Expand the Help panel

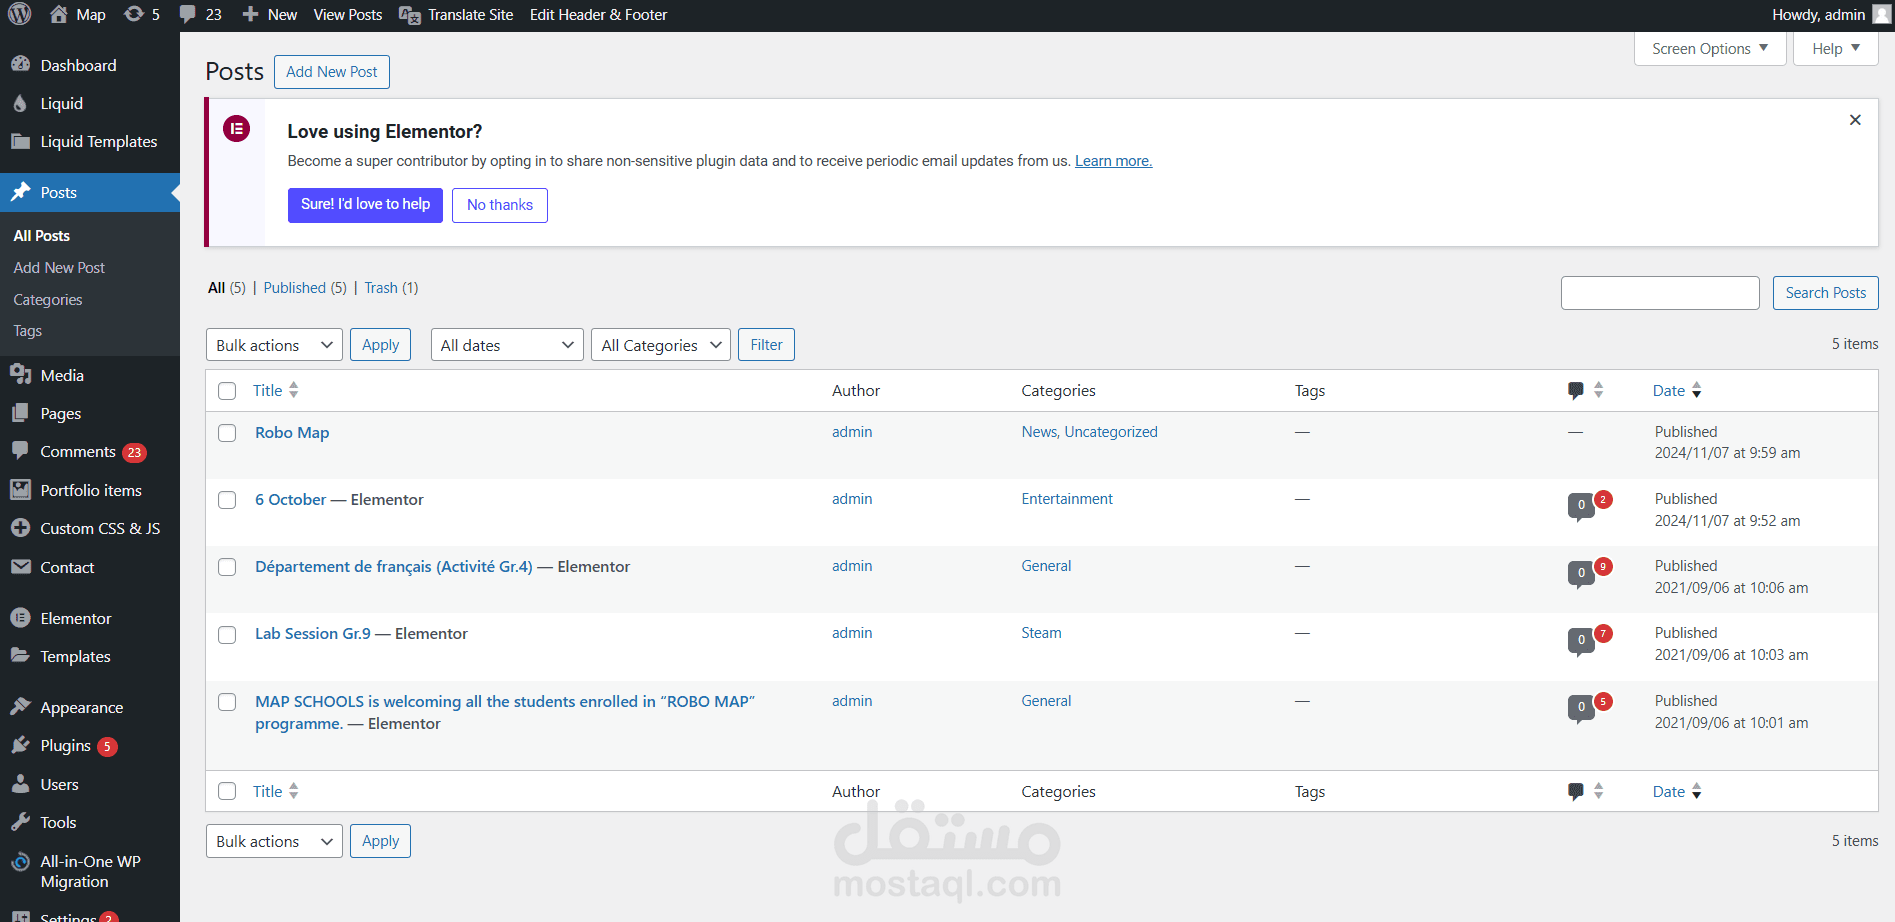pos(1836,48)
